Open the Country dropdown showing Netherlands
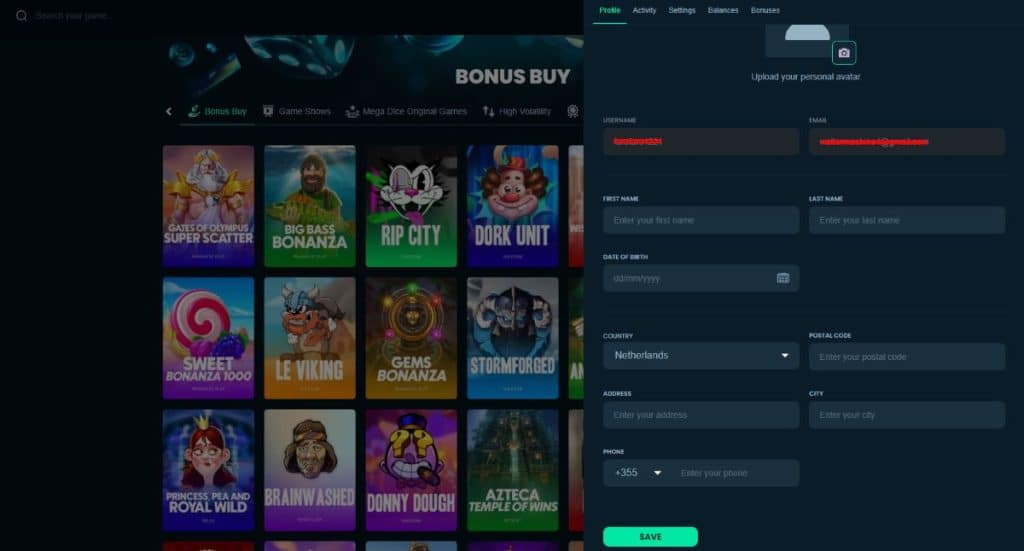Screen dimensions: 1024x551 701,356
